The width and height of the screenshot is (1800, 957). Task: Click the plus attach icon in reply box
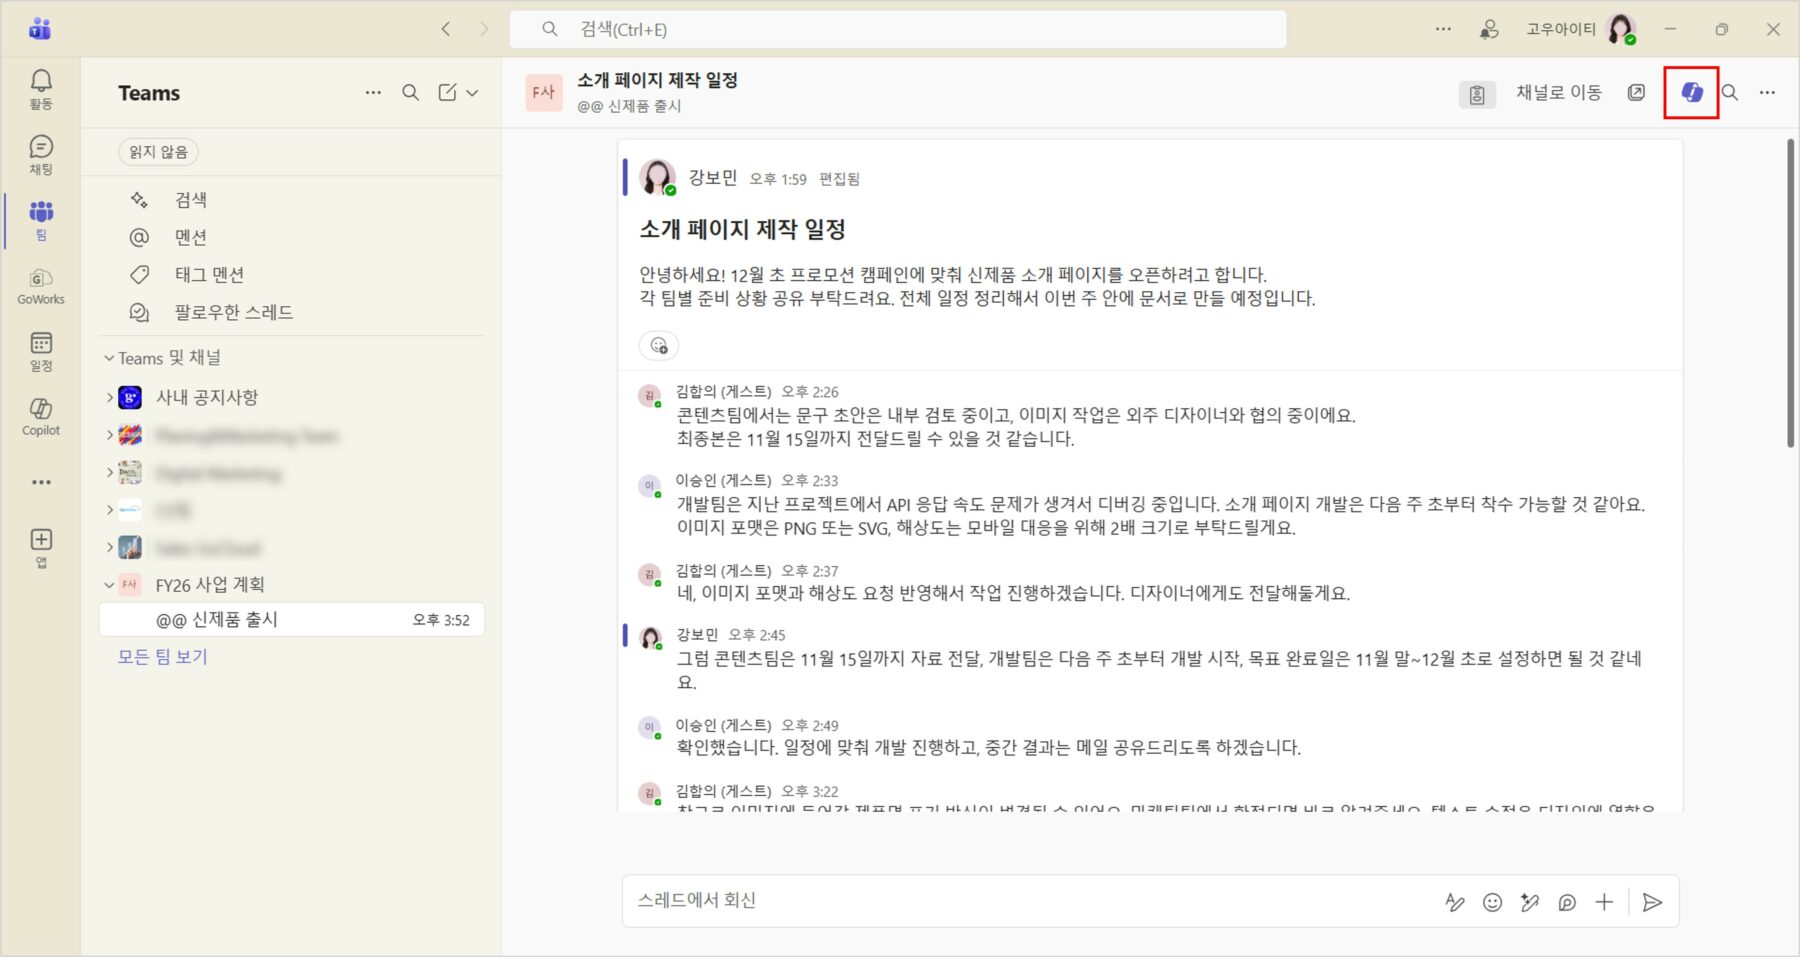pos(1604,902)
